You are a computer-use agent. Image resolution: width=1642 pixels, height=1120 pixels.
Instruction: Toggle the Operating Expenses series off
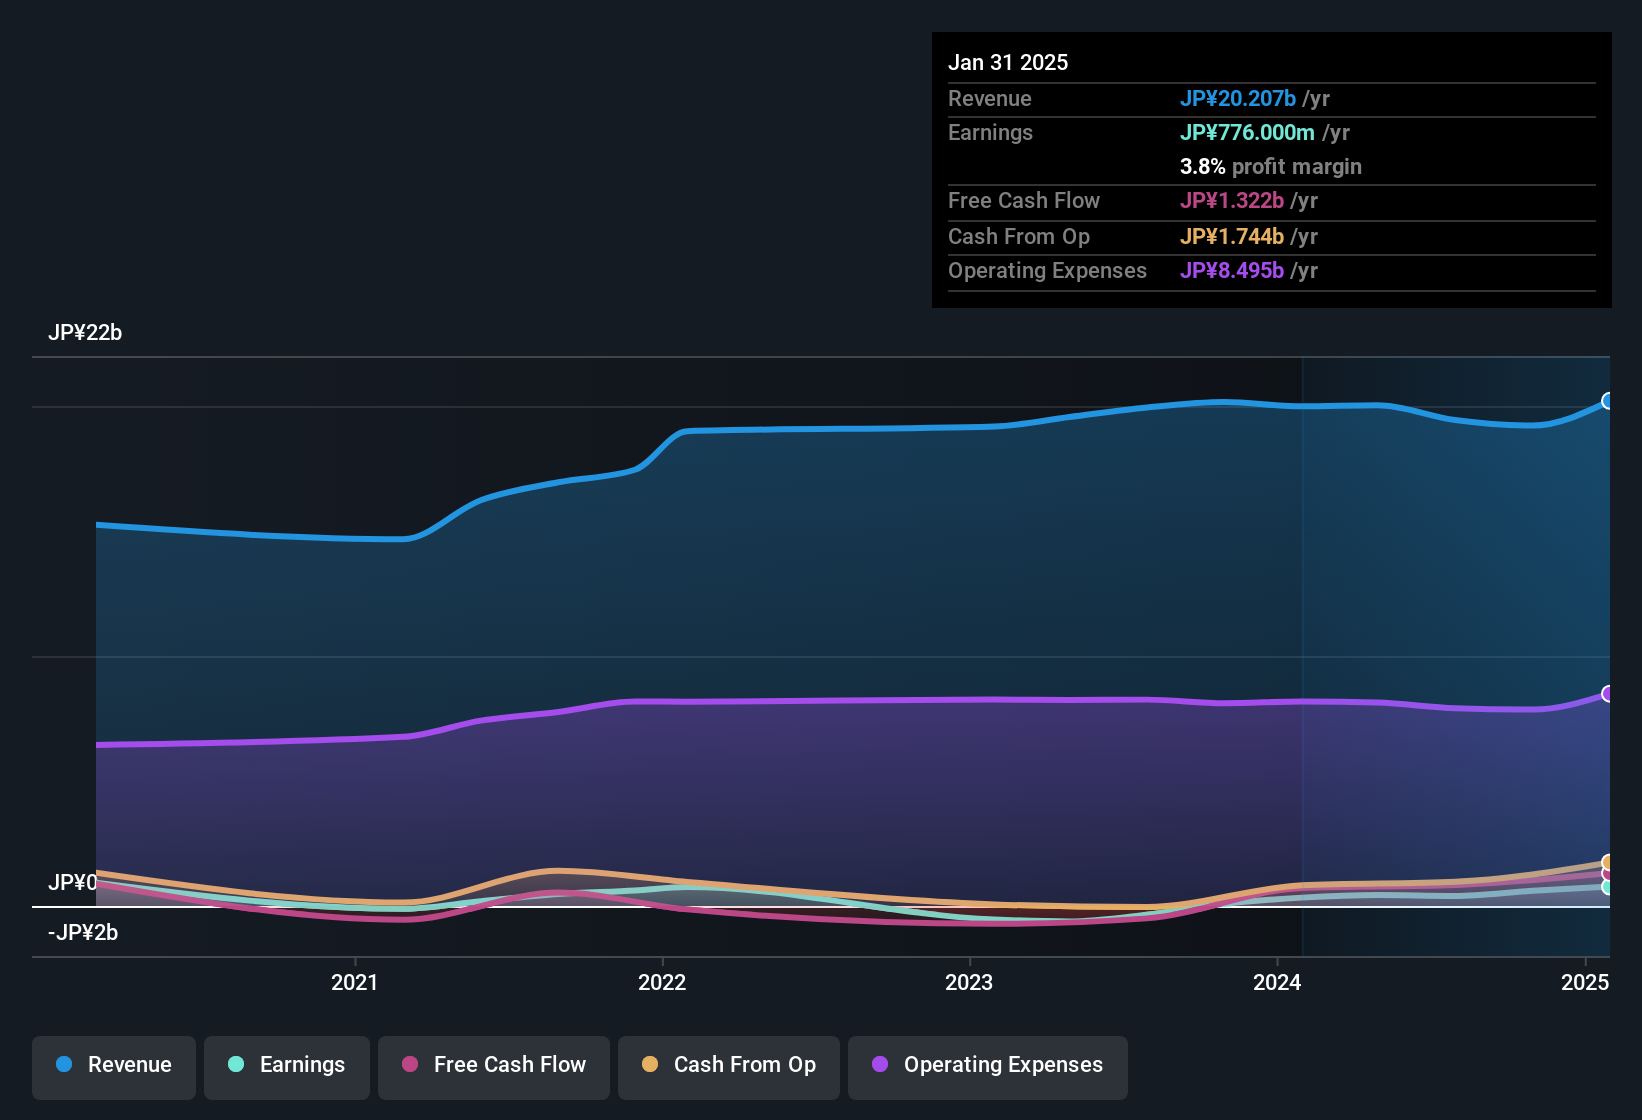(x=988, y=1067)
